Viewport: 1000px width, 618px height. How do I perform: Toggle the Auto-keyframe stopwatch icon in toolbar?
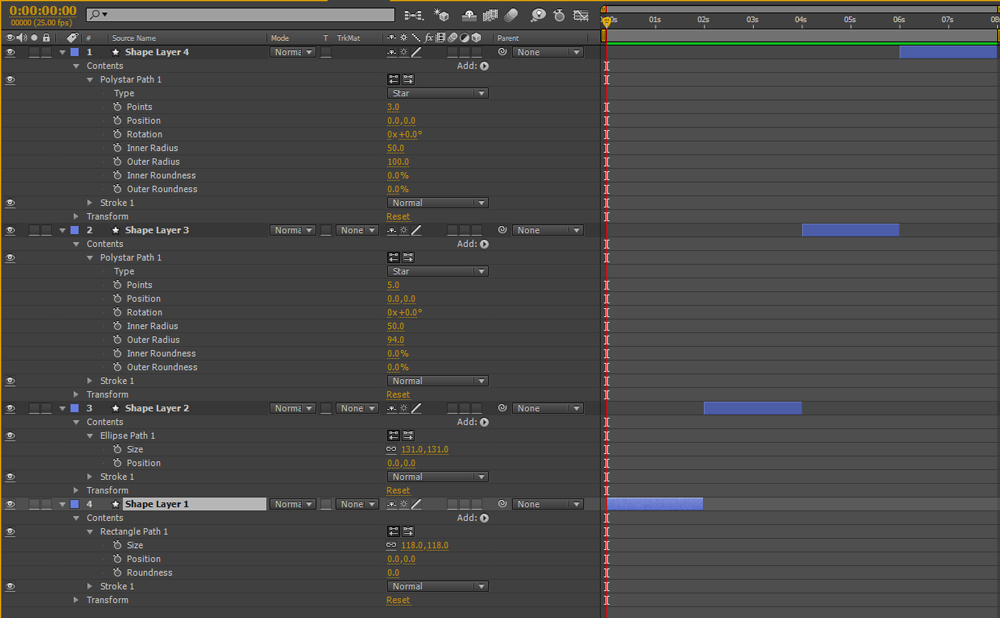tap(559, 15)
